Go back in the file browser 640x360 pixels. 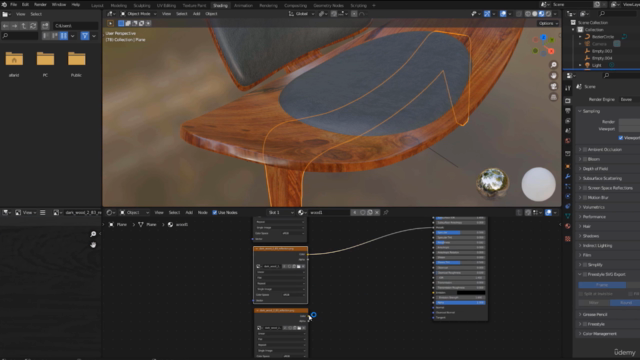pyautogui.click(x=5, y=26)
